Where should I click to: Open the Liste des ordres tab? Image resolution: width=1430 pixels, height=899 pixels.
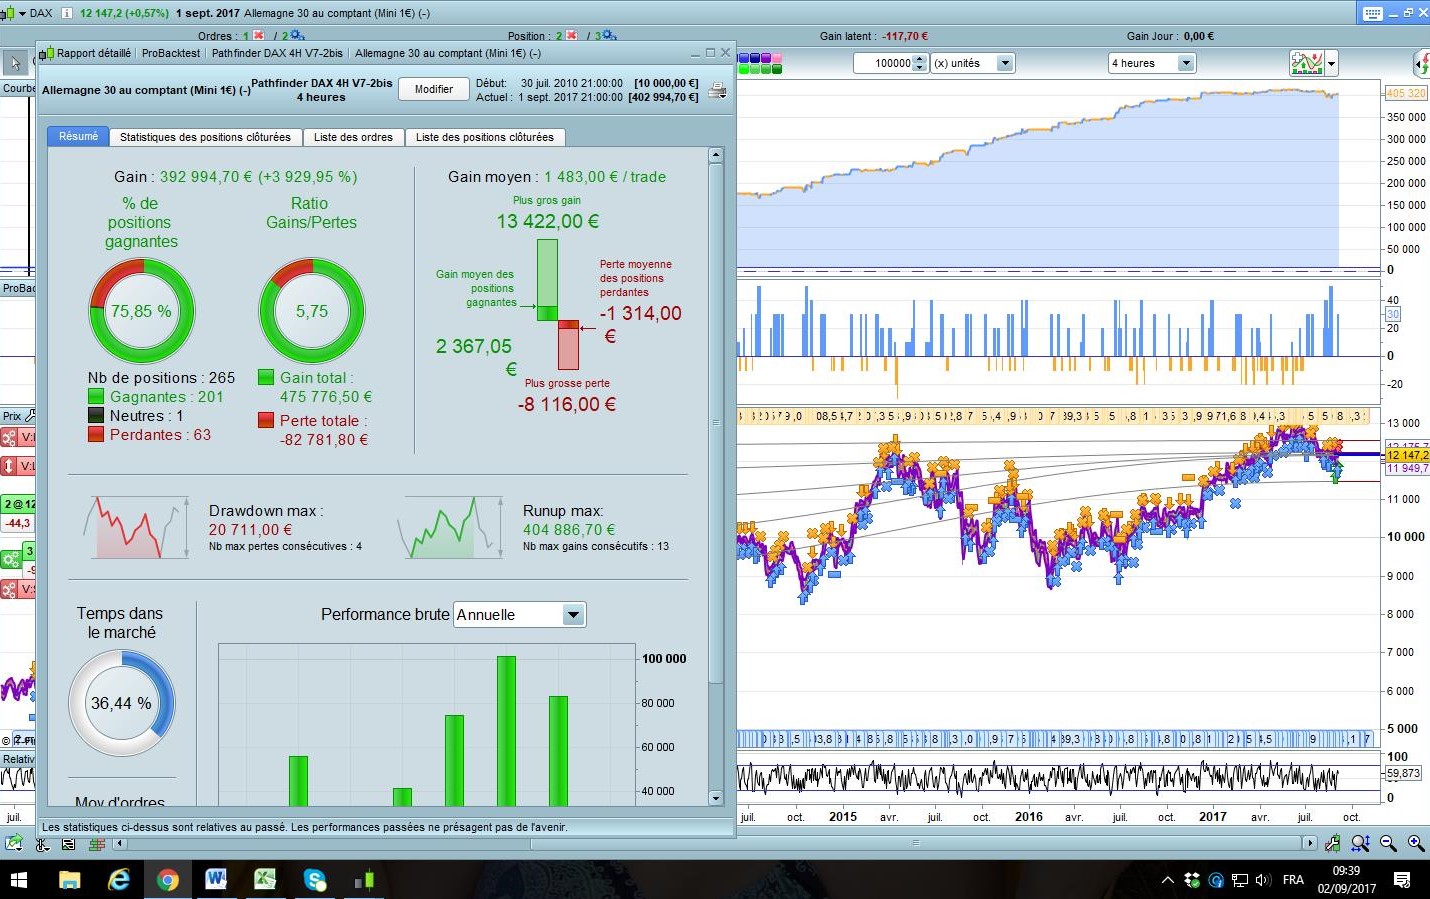pyautogui.click(x=353, y=137)
